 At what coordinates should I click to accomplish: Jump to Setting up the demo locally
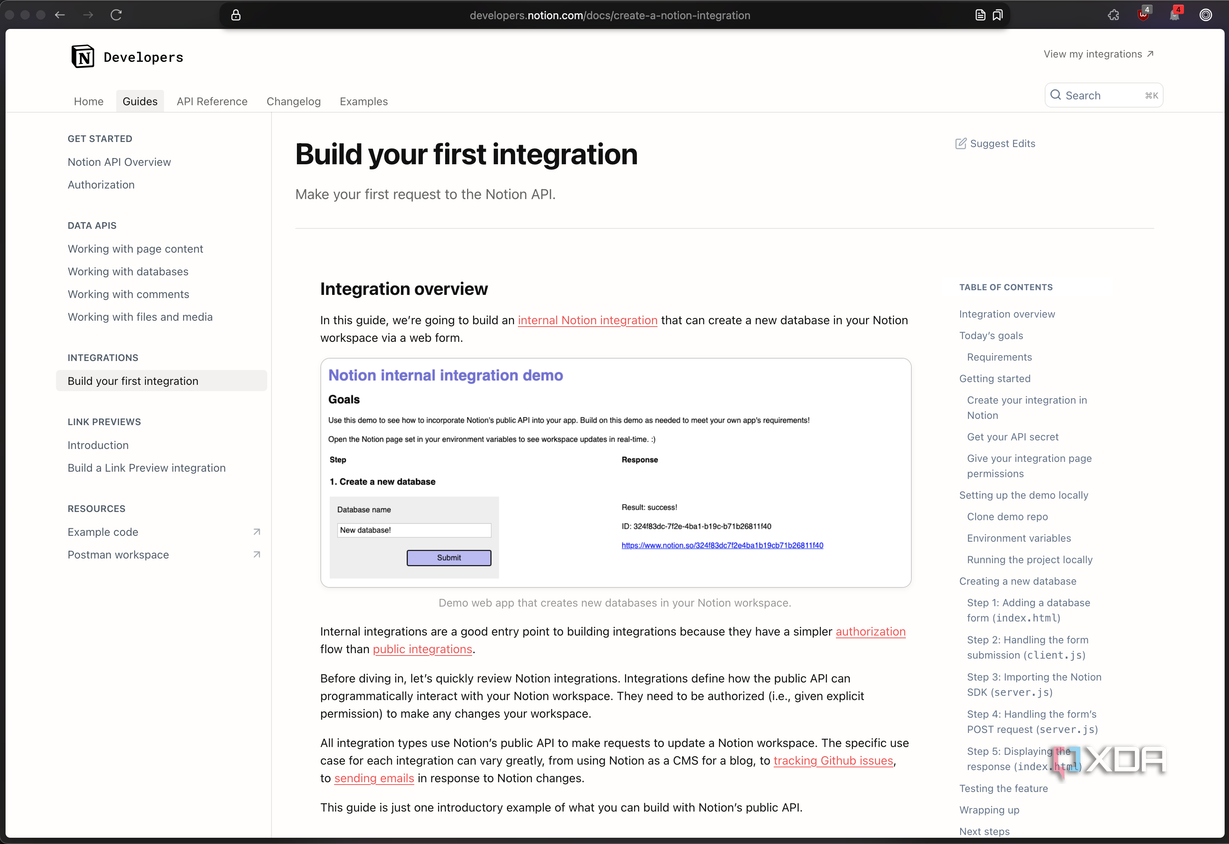coord(1024,496)
